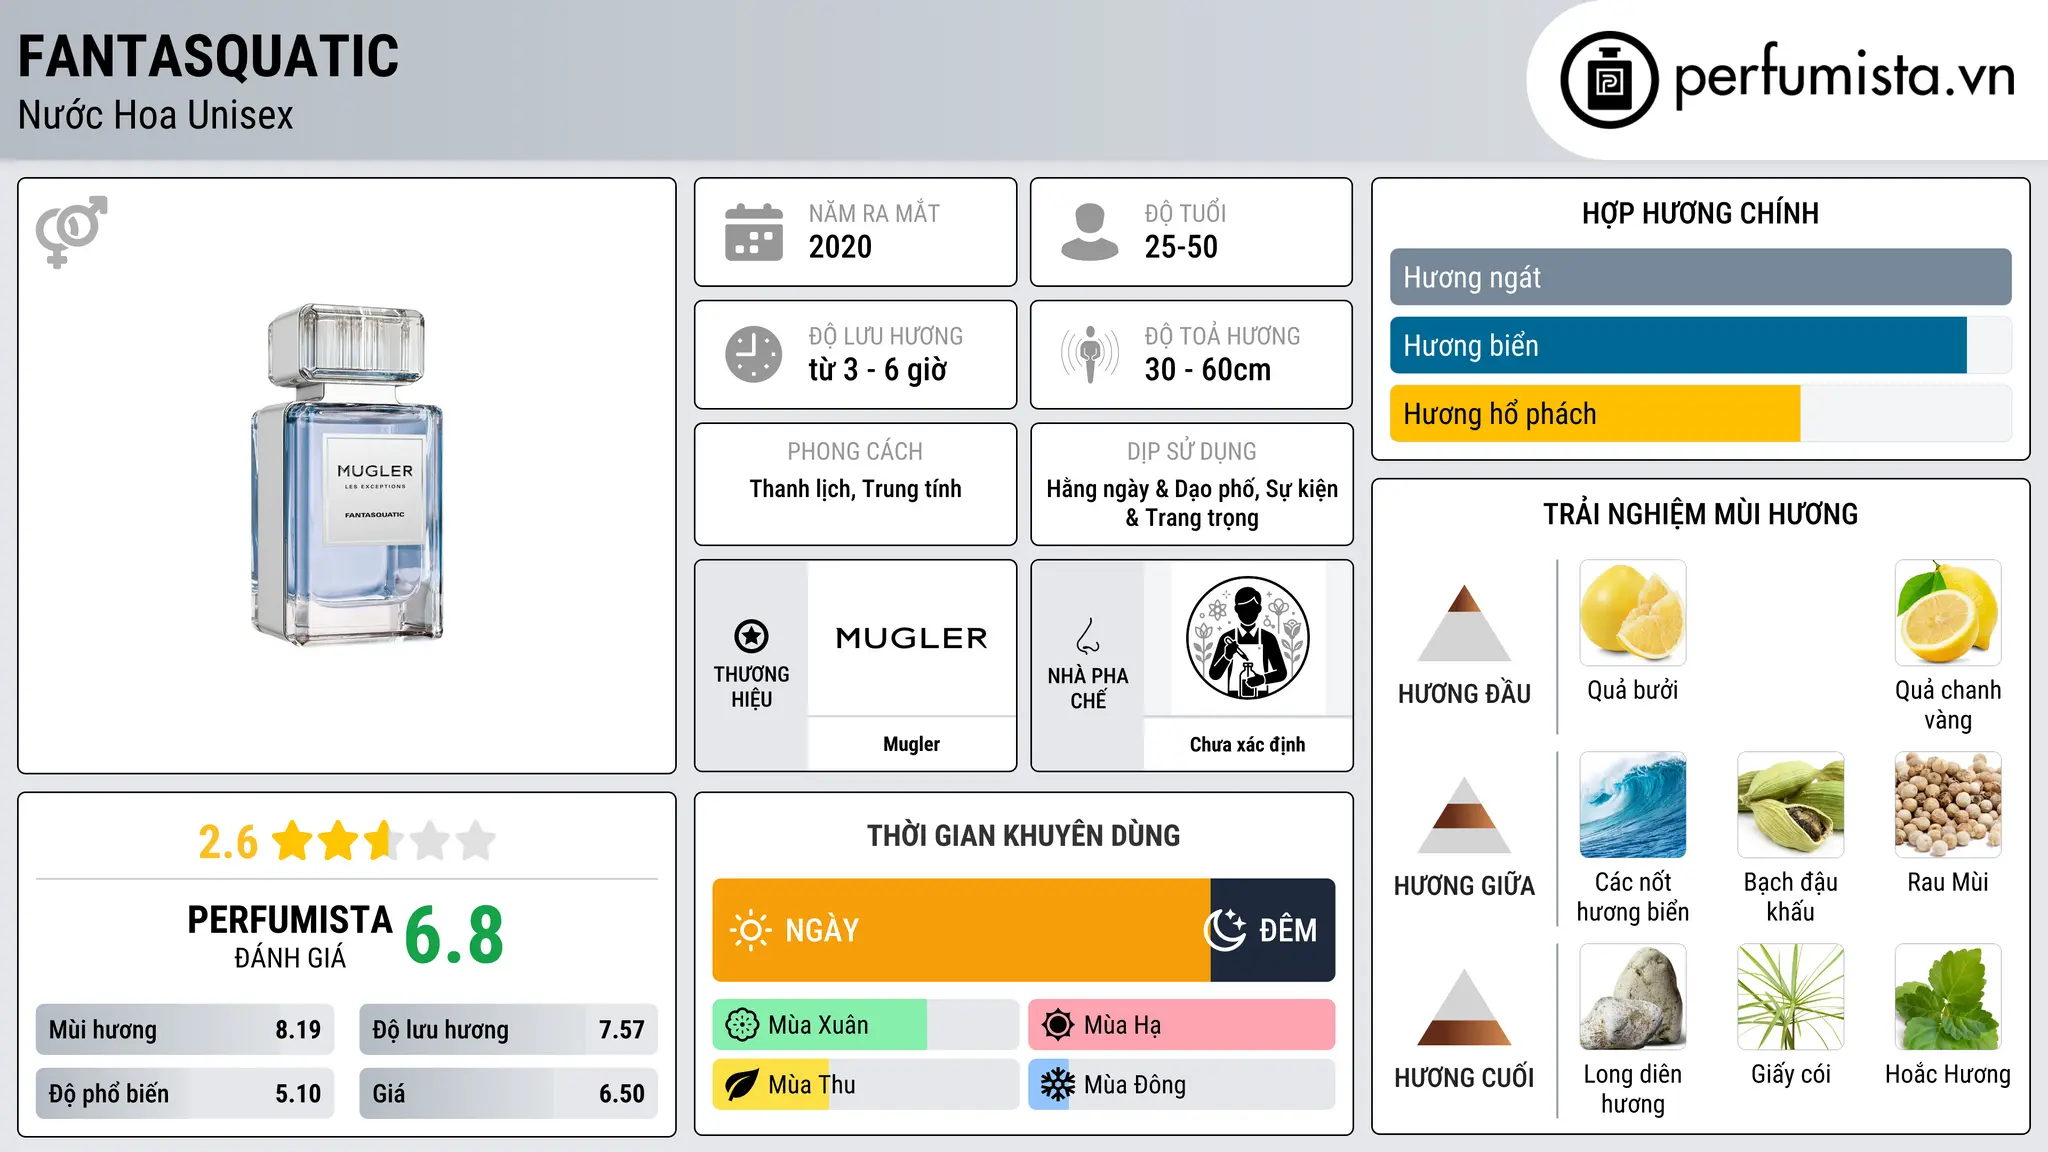Select the age range 25-50
2048x1152 pixels.
click(x=1181, y=247)
